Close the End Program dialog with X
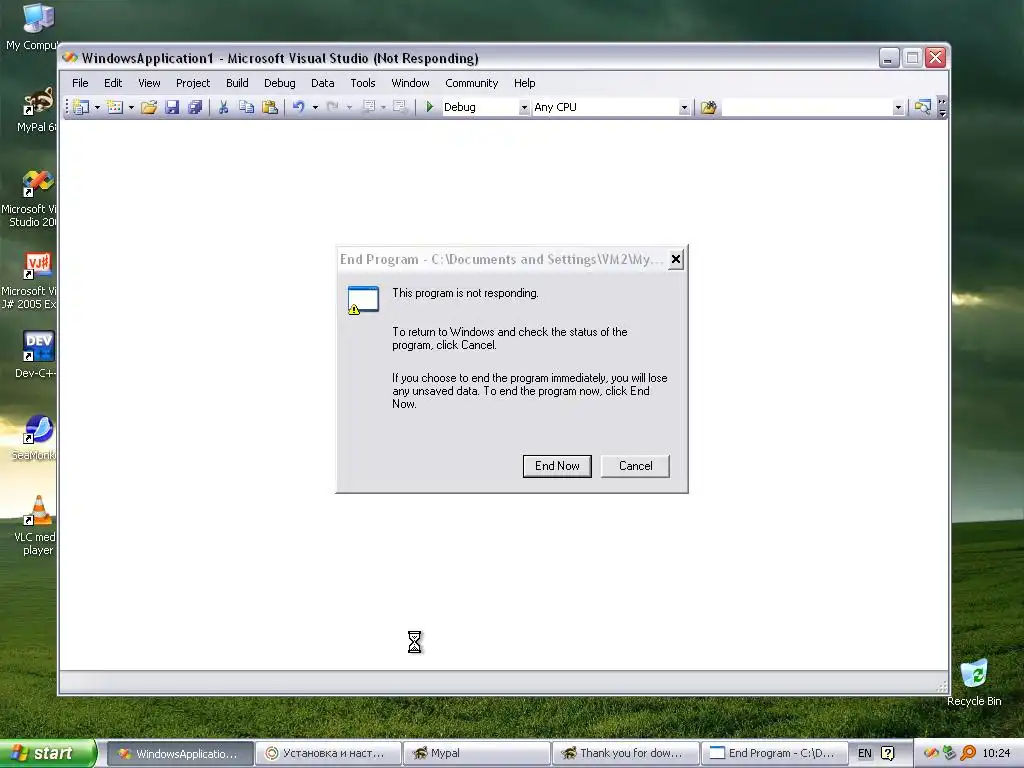This screenshot has width=1024, height=768. click(x=676, y=259)
